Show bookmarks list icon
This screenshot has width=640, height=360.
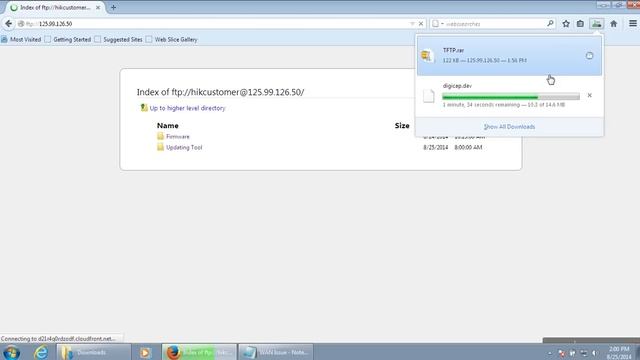tap(580, 24)
